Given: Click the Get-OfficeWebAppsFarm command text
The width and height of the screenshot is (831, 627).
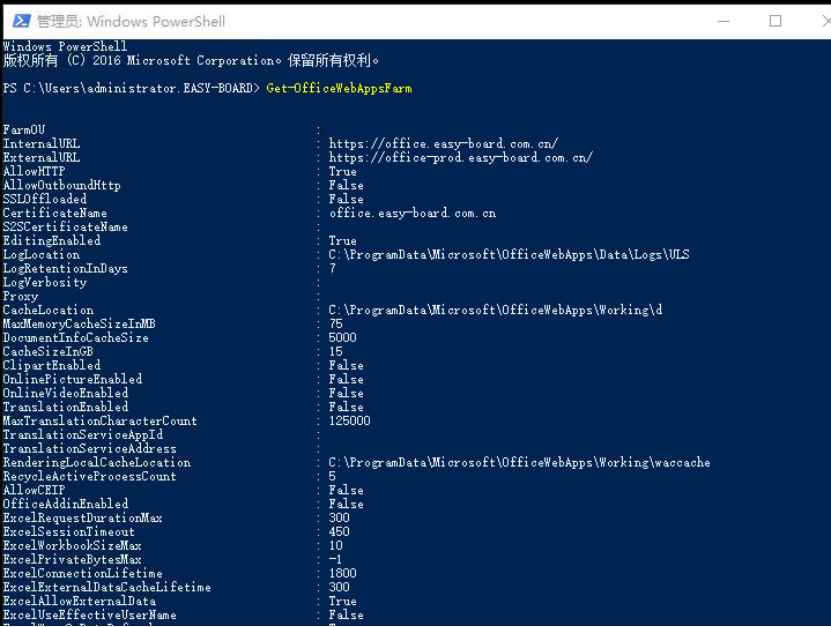Looking at the screenshot, I should (x=339, y=88).
